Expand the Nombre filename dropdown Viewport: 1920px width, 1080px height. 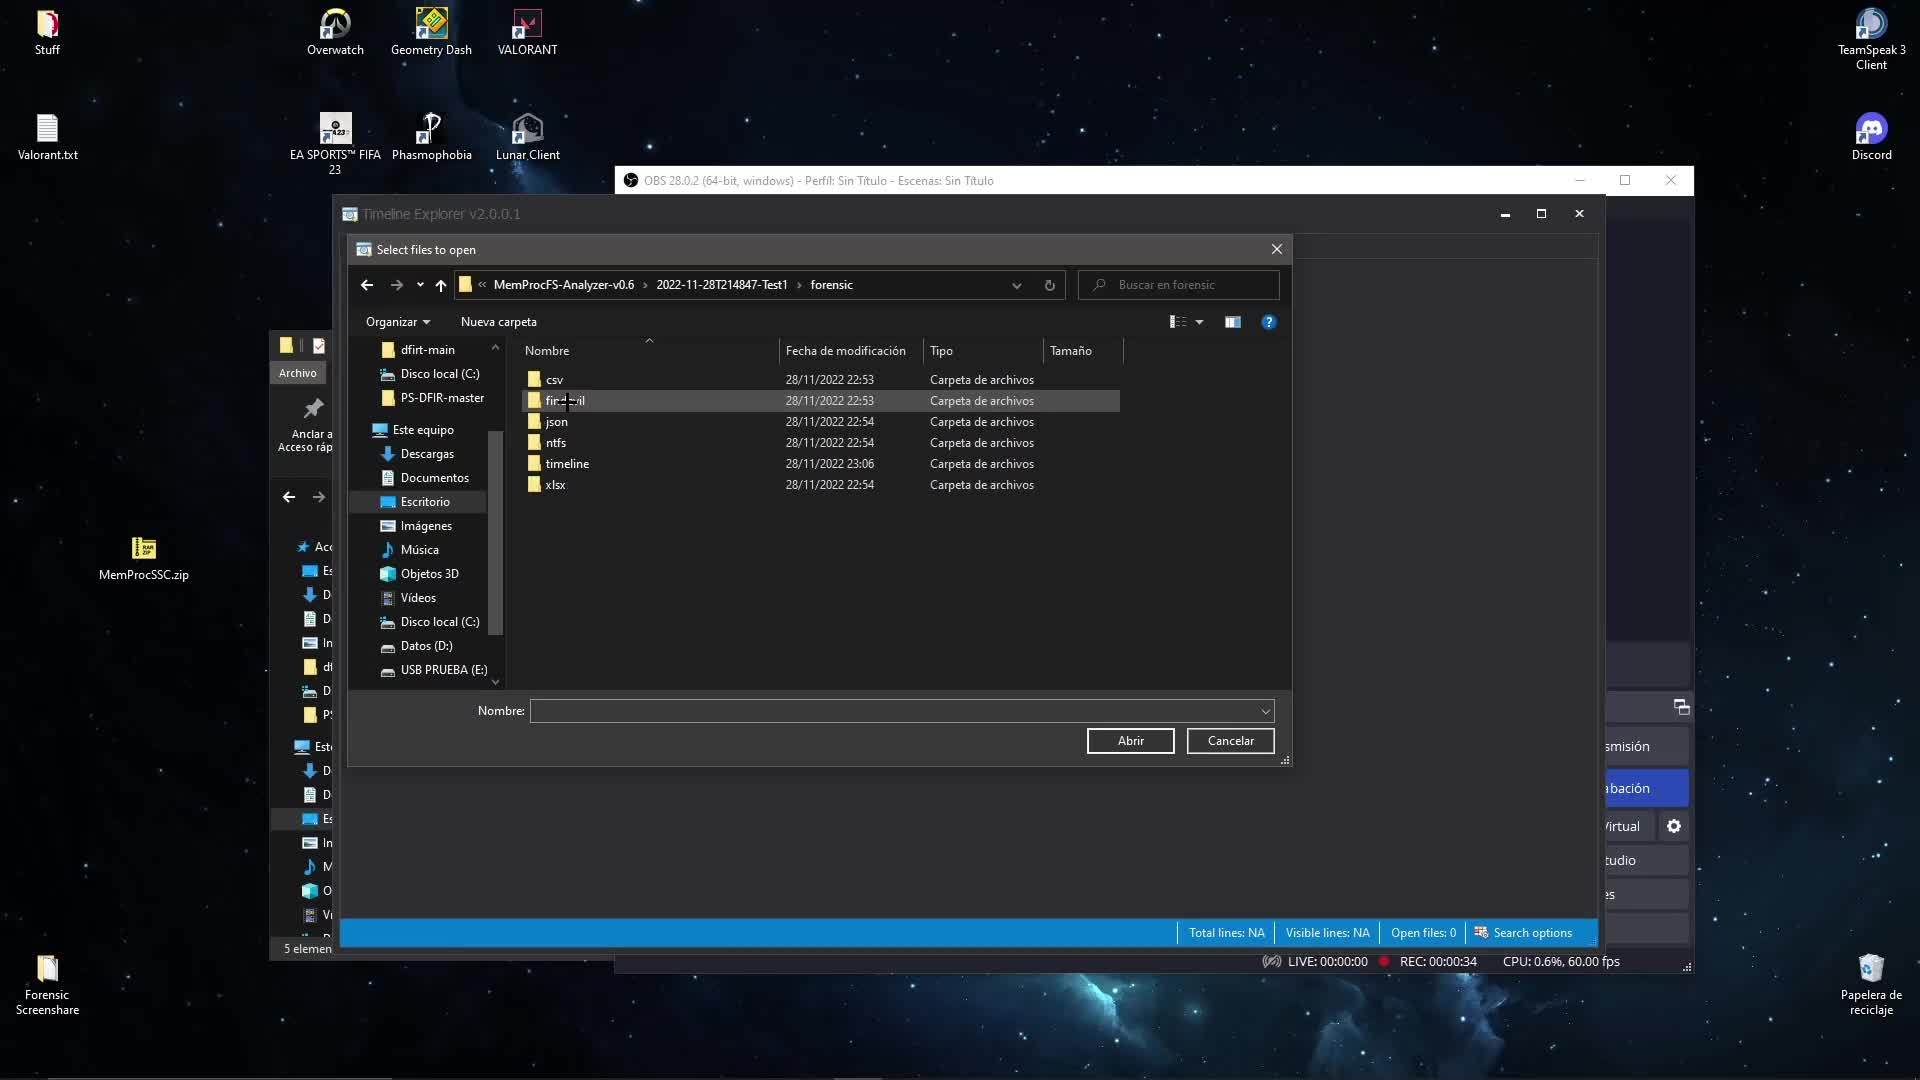tap(1264, 711)
